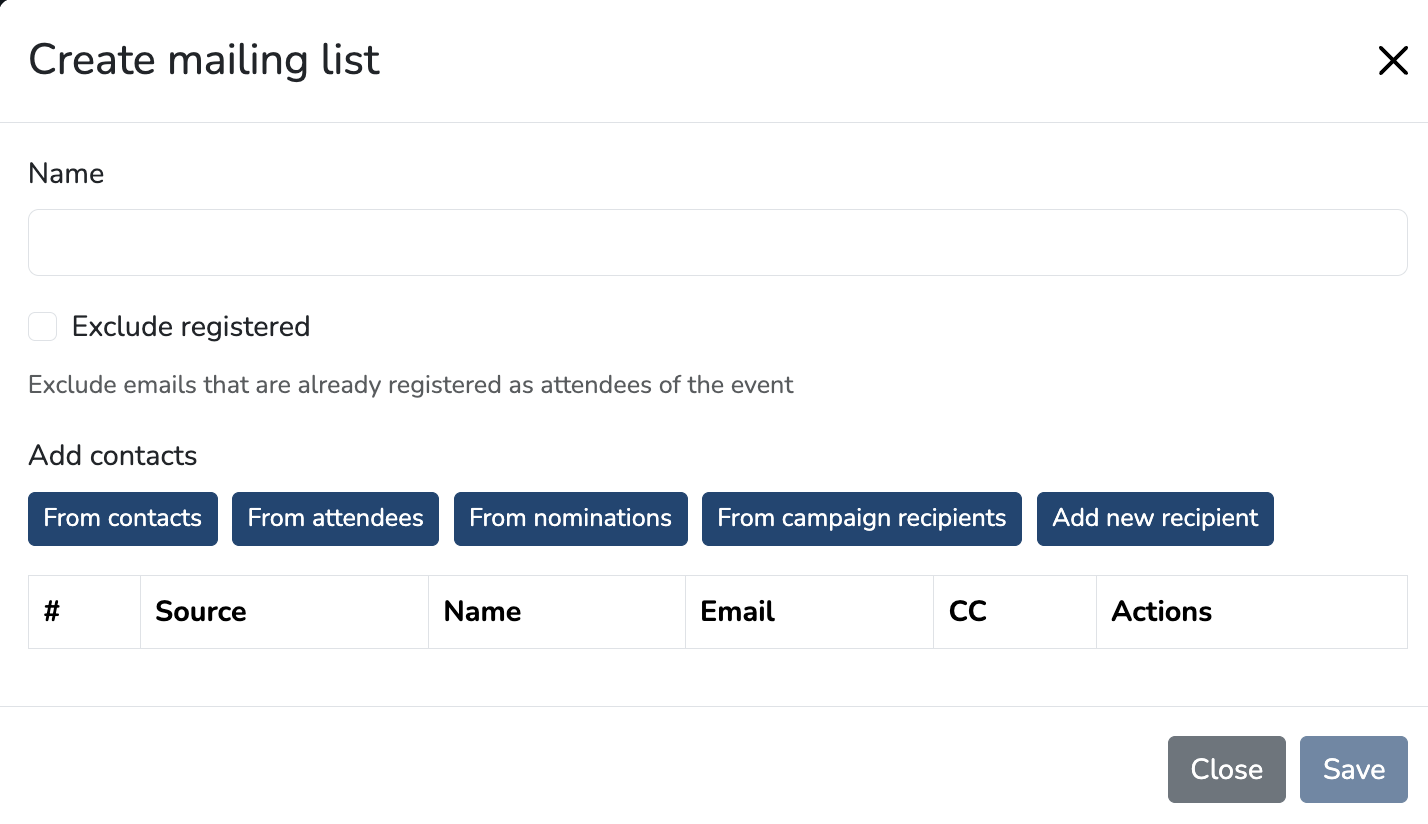Select the Email column header
1428x824 pixels.
pyautogui.click(x=737, y=611)
